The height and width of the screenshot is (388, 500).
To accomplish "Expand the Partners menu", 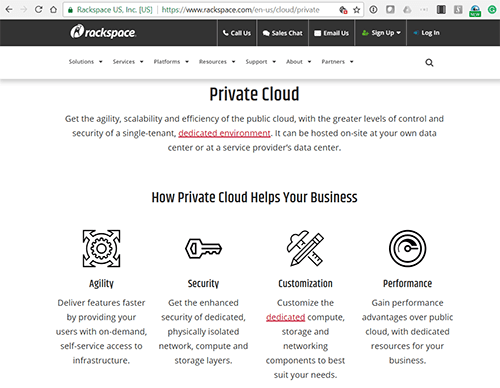I will pyautogui.click(x=337, y=62).
